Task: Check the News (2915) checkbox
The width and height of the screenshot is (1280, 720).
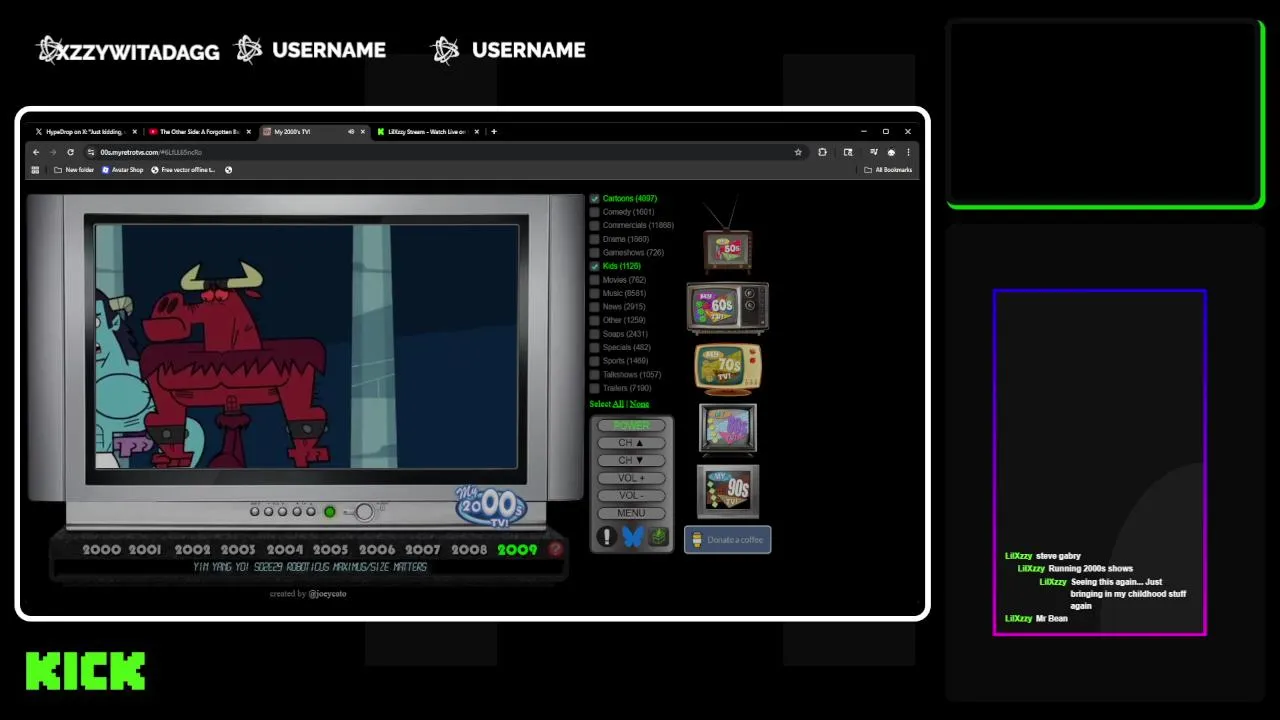Action: point(594,307)
